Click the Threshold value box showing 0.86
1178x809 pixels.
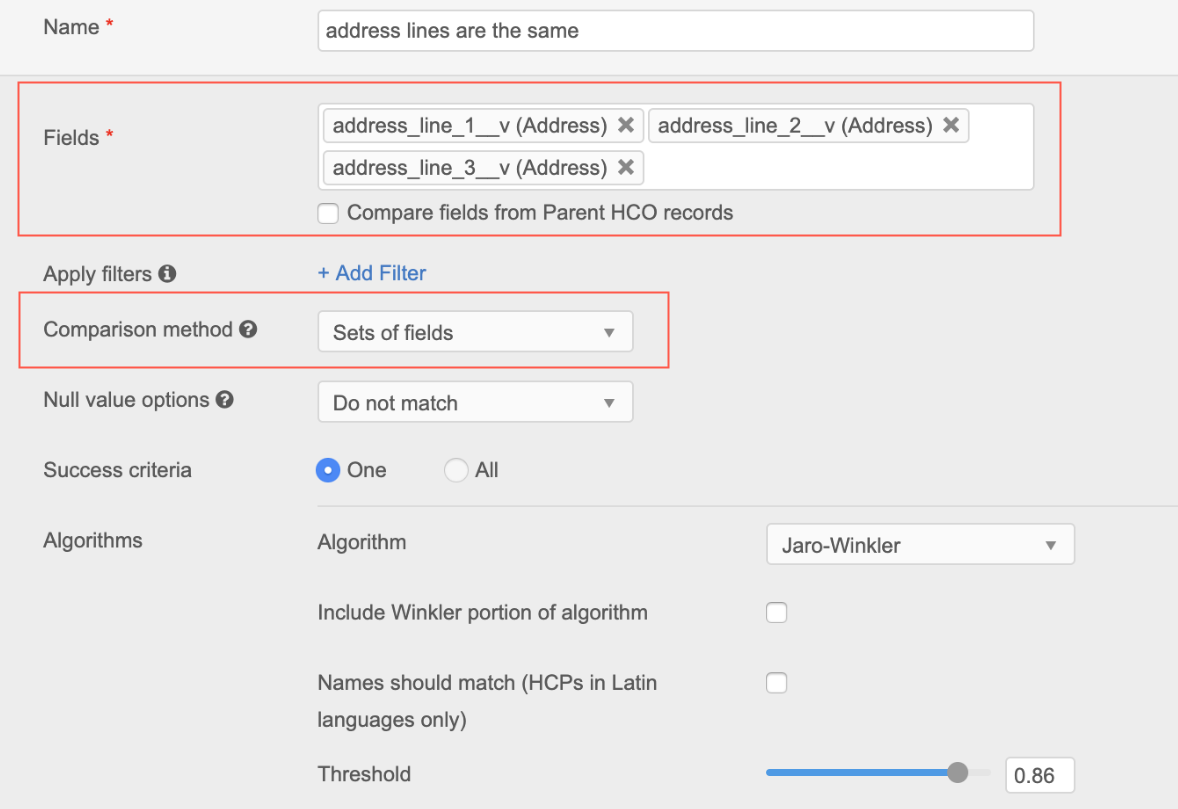pos(1039,775)
